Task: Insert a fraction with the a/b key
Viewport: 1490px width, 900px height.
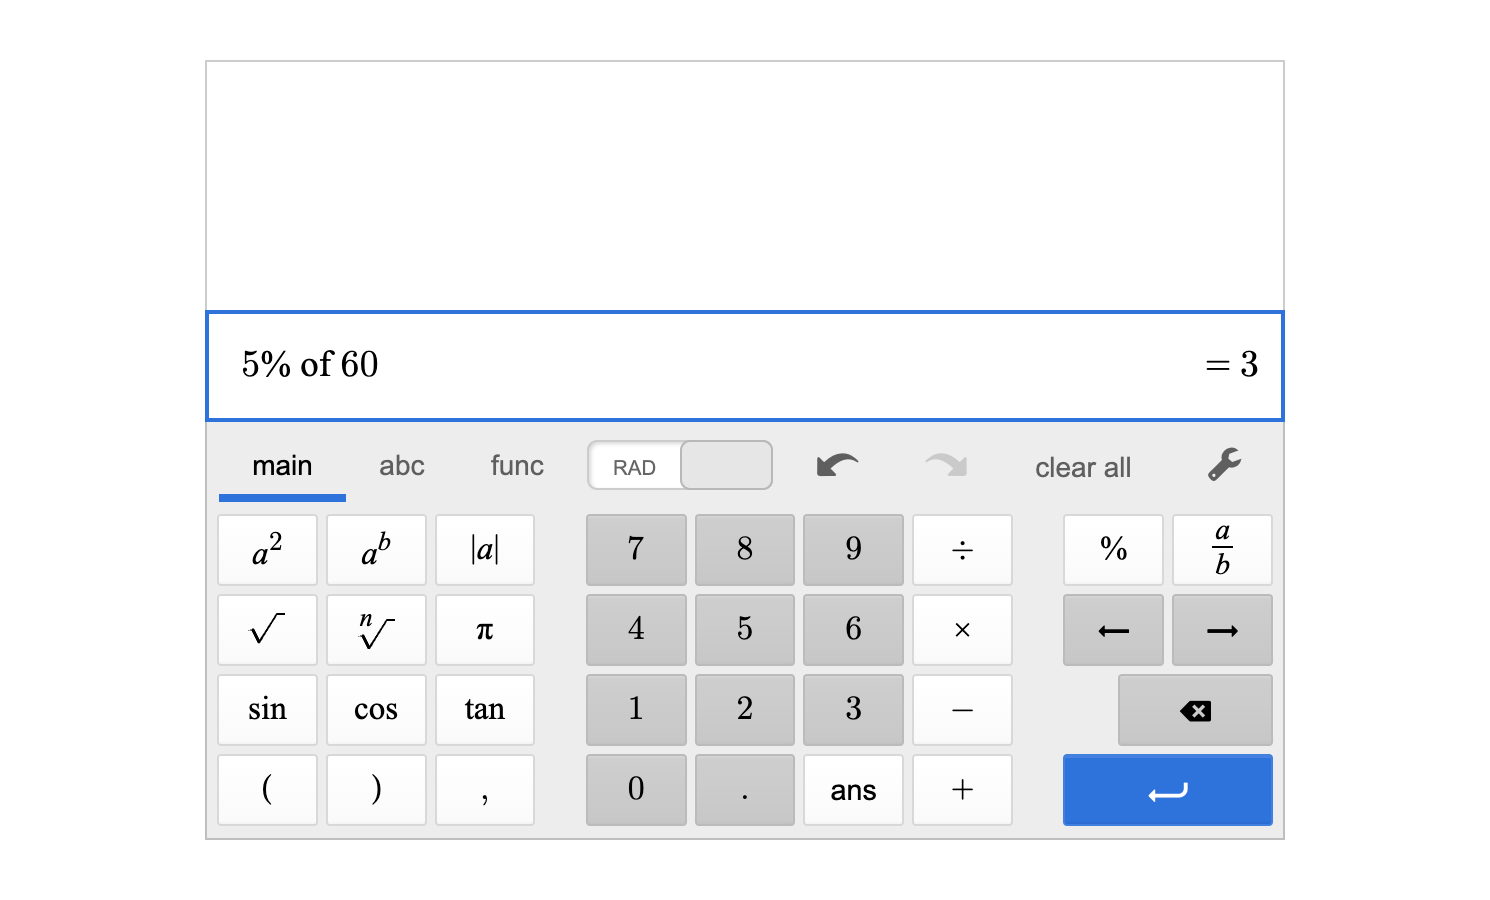Action: click(1222, 550)
